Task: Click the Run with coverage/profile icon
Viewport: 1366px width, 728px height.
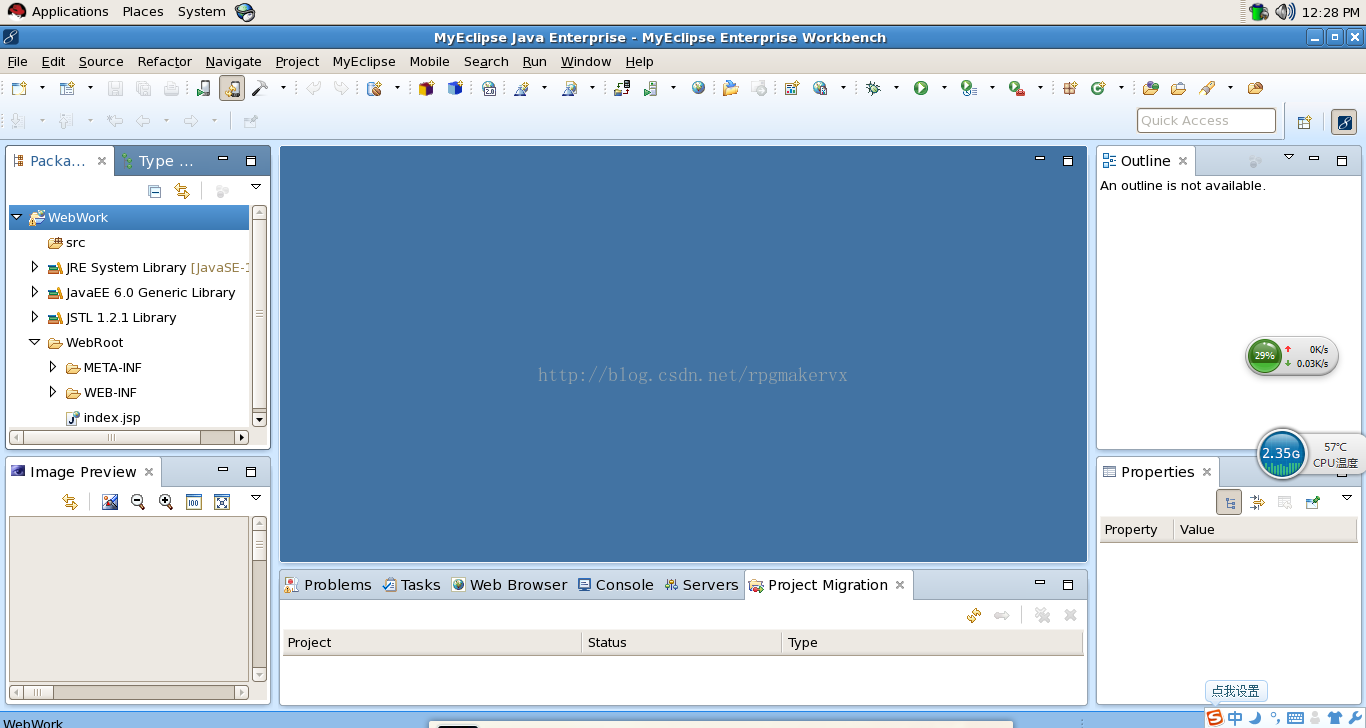Action: [x=968, y=88]
